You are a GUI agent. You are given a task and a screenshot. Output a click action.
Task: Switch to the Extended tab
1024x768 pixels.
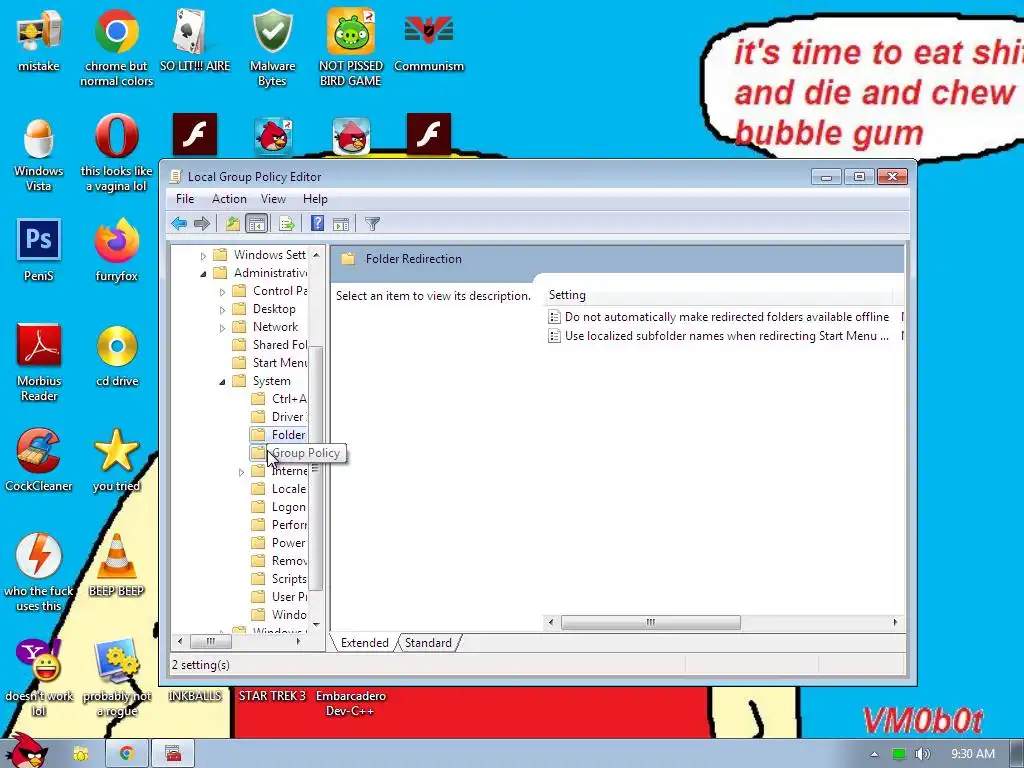364,643
